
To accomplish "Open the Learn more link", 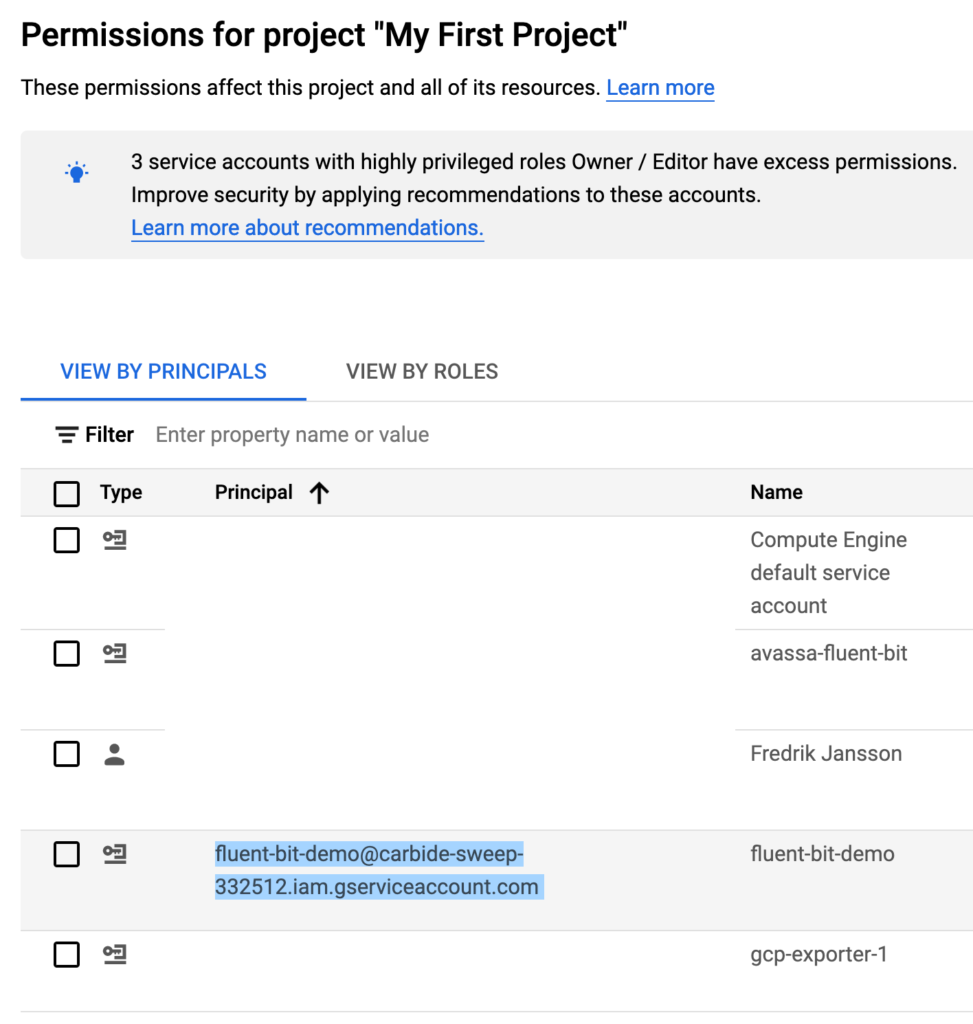I will pyautogui.click(x=660, y=88).
